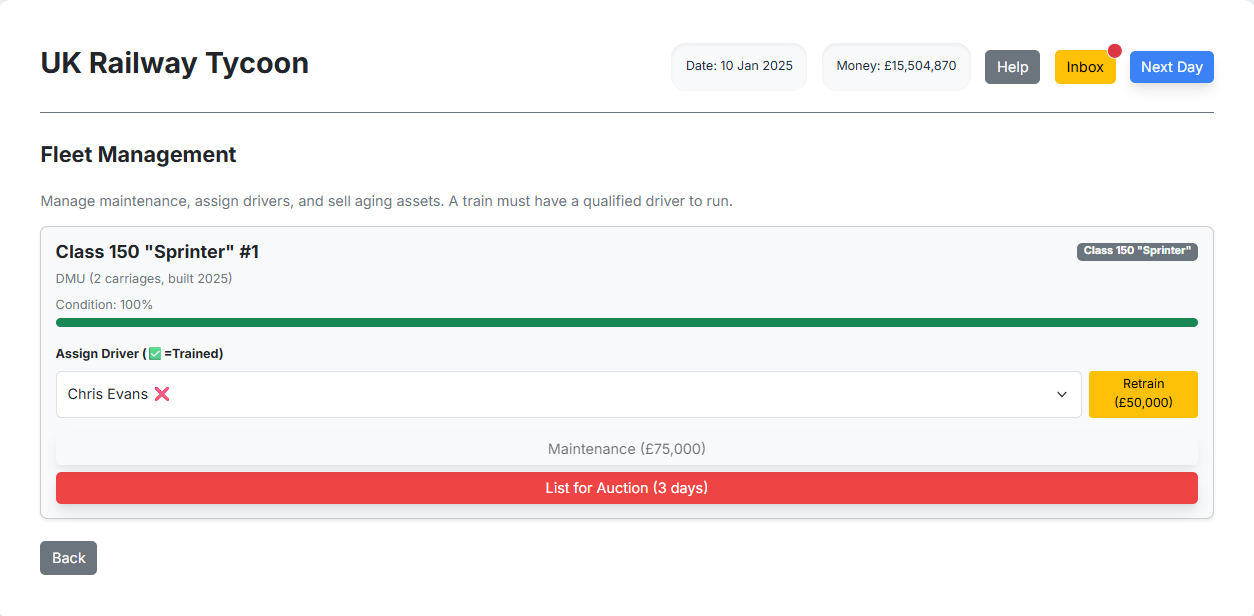Click the red X icon next to Chris Evans

[x=162, y=394]
